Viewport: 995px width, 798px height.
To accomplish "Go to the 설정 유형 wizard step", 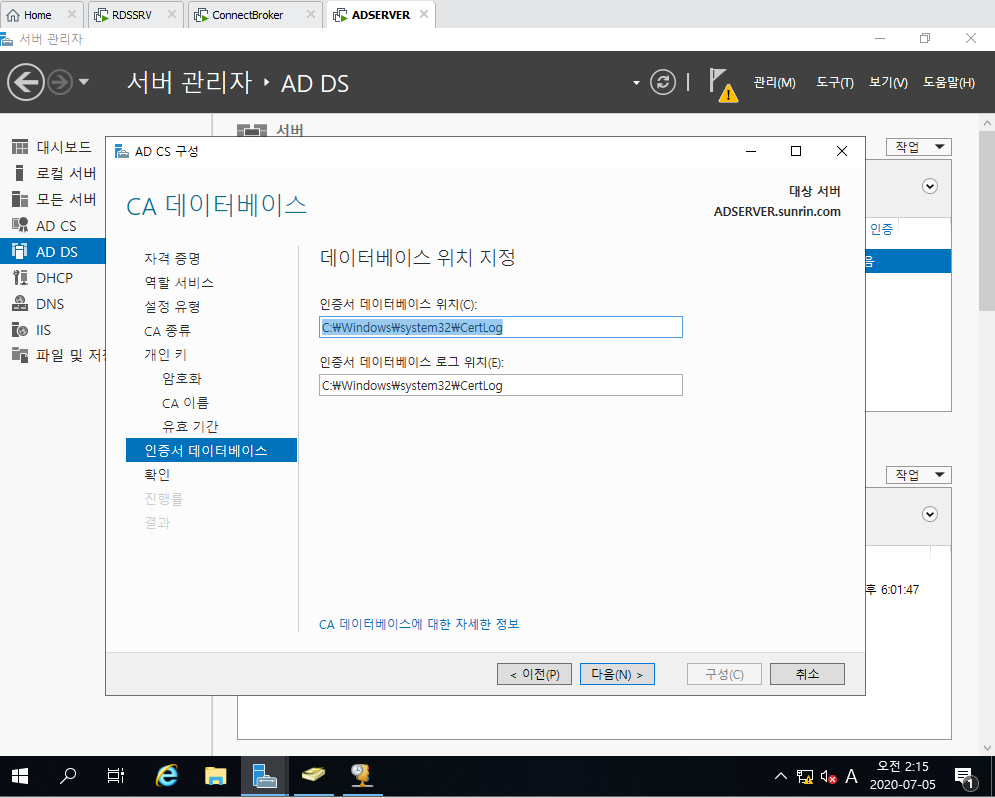I will [x=172, y=306].
